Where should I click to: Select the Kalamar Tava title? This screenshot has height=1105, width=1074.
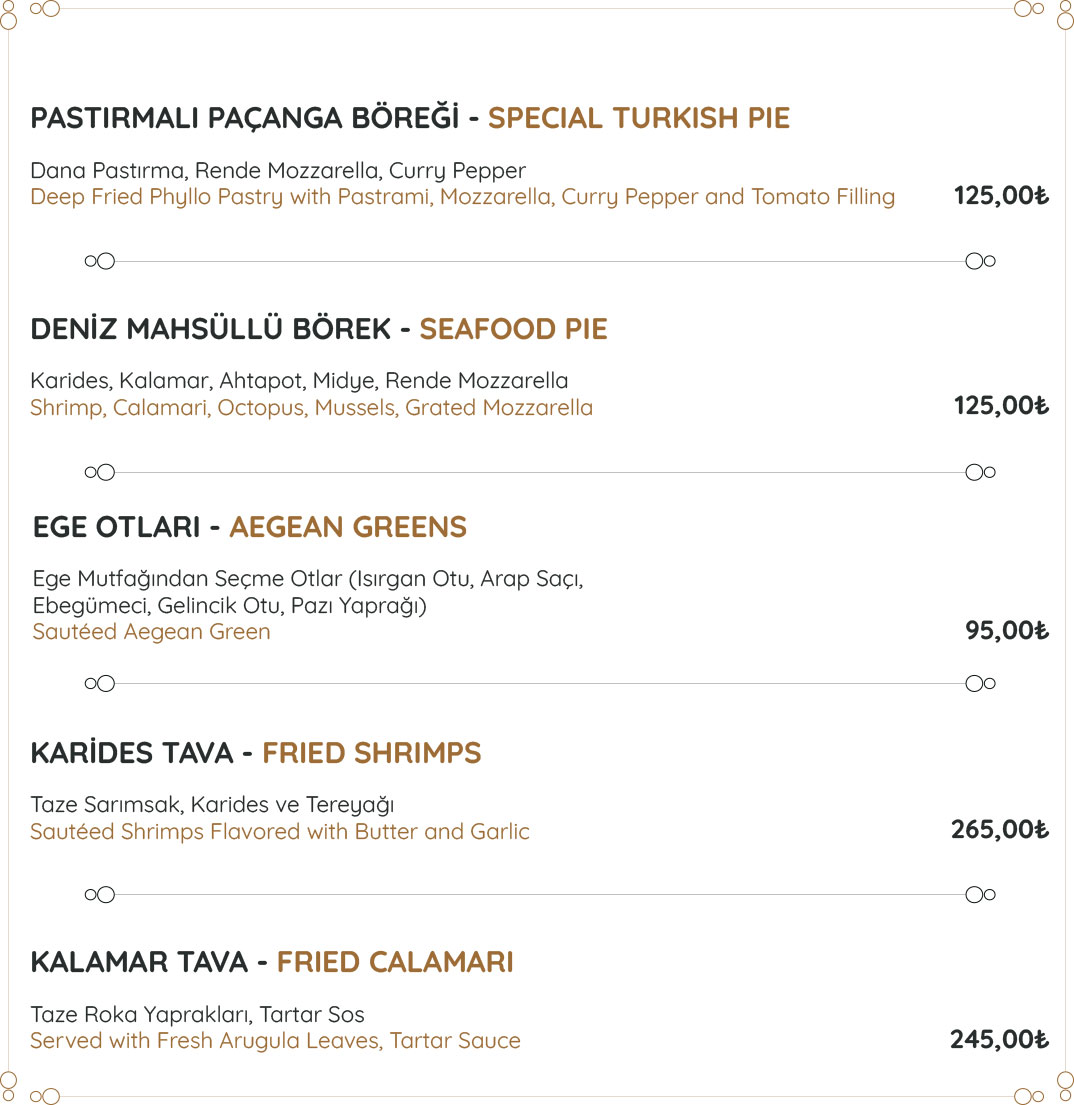click(x=139, y=962)
